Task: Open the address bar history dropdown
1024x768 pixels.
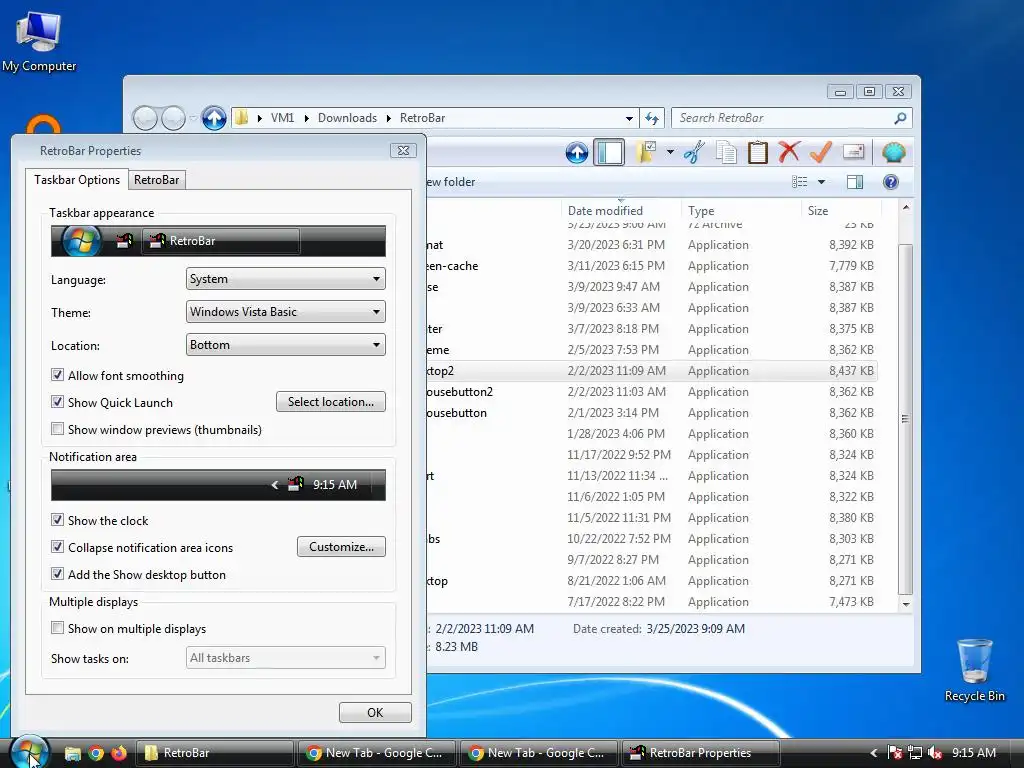Action: tap(629, 118)
